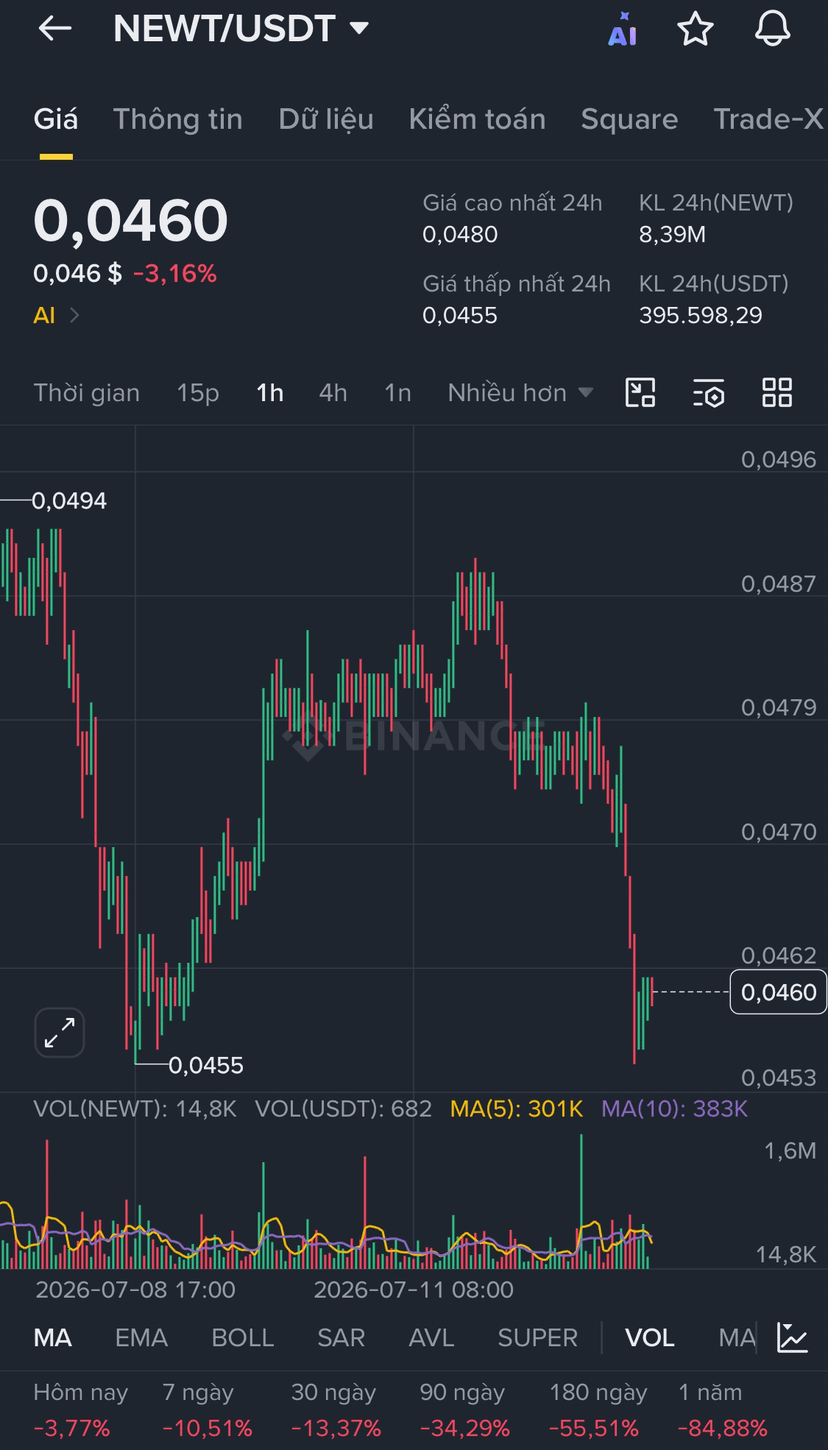This screenshot has width=828, height=1450.
Task: Tap the large 0,0460 price
Action: pos(131,221)
